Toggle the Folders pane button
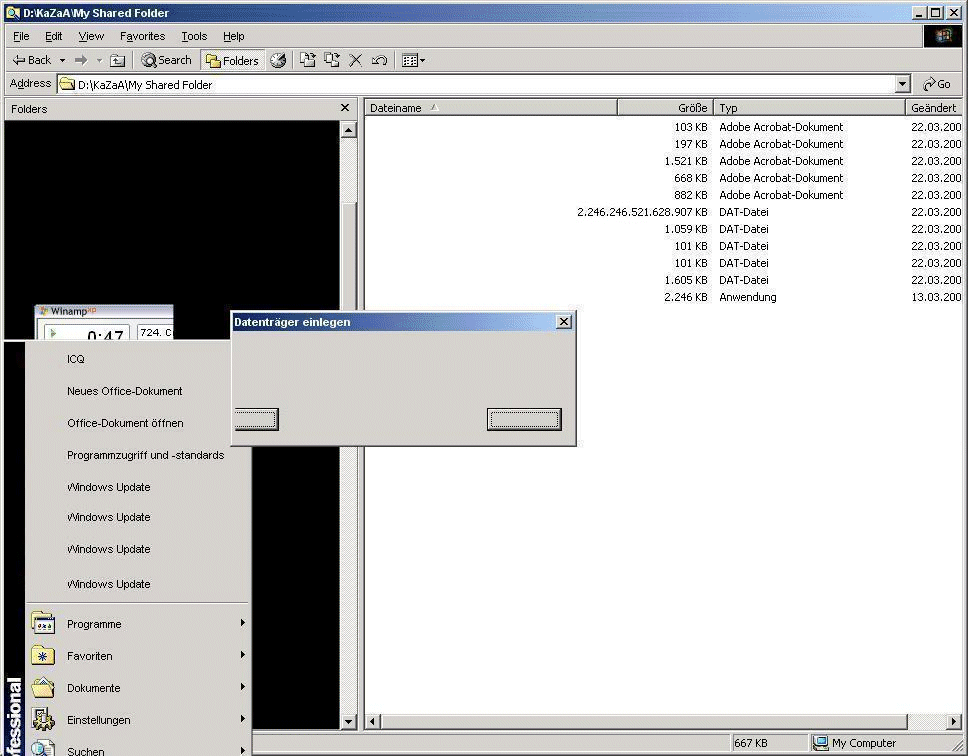The height and width of the screenshot is (756, 968). 232,60
